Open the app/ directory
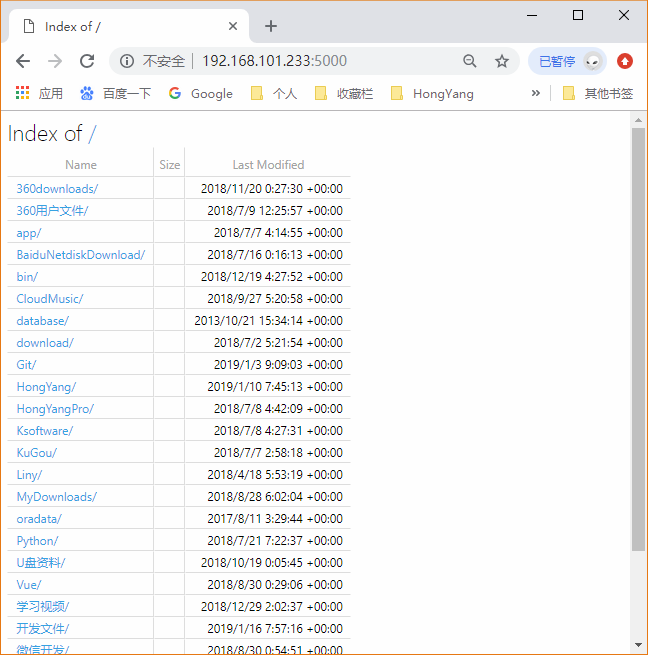 point(29,233)
